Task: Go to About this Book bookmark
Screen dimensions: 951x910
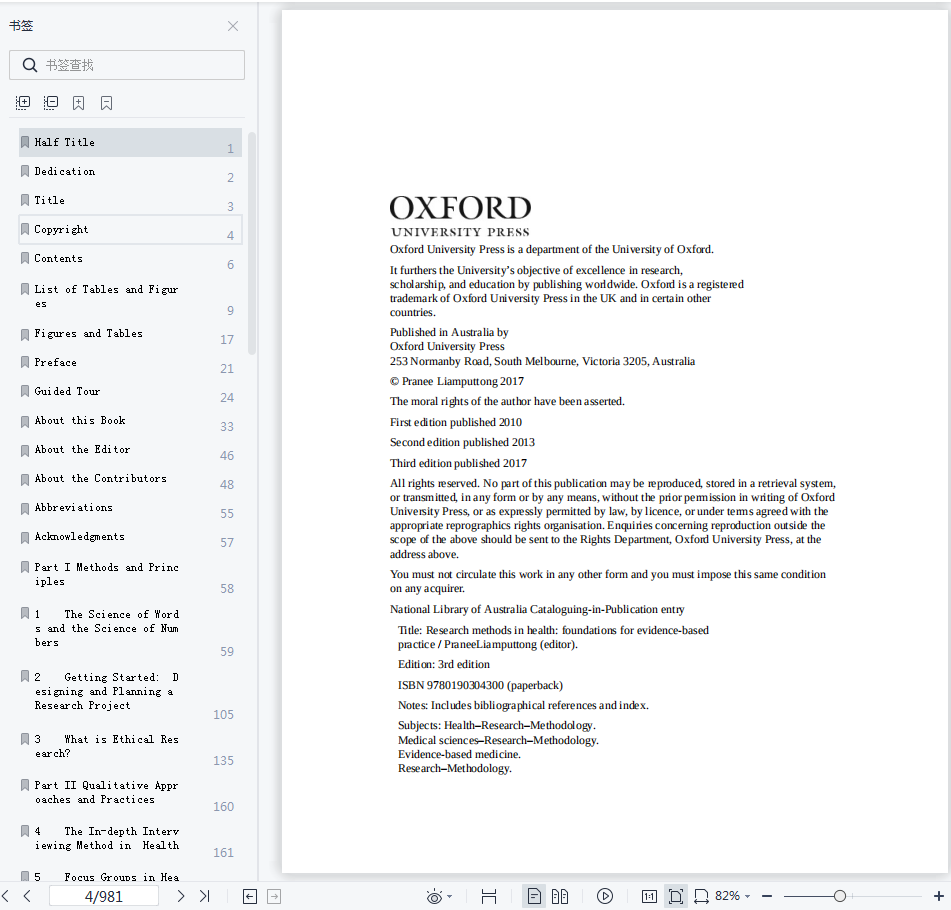Action: click(x=130, y=422)
